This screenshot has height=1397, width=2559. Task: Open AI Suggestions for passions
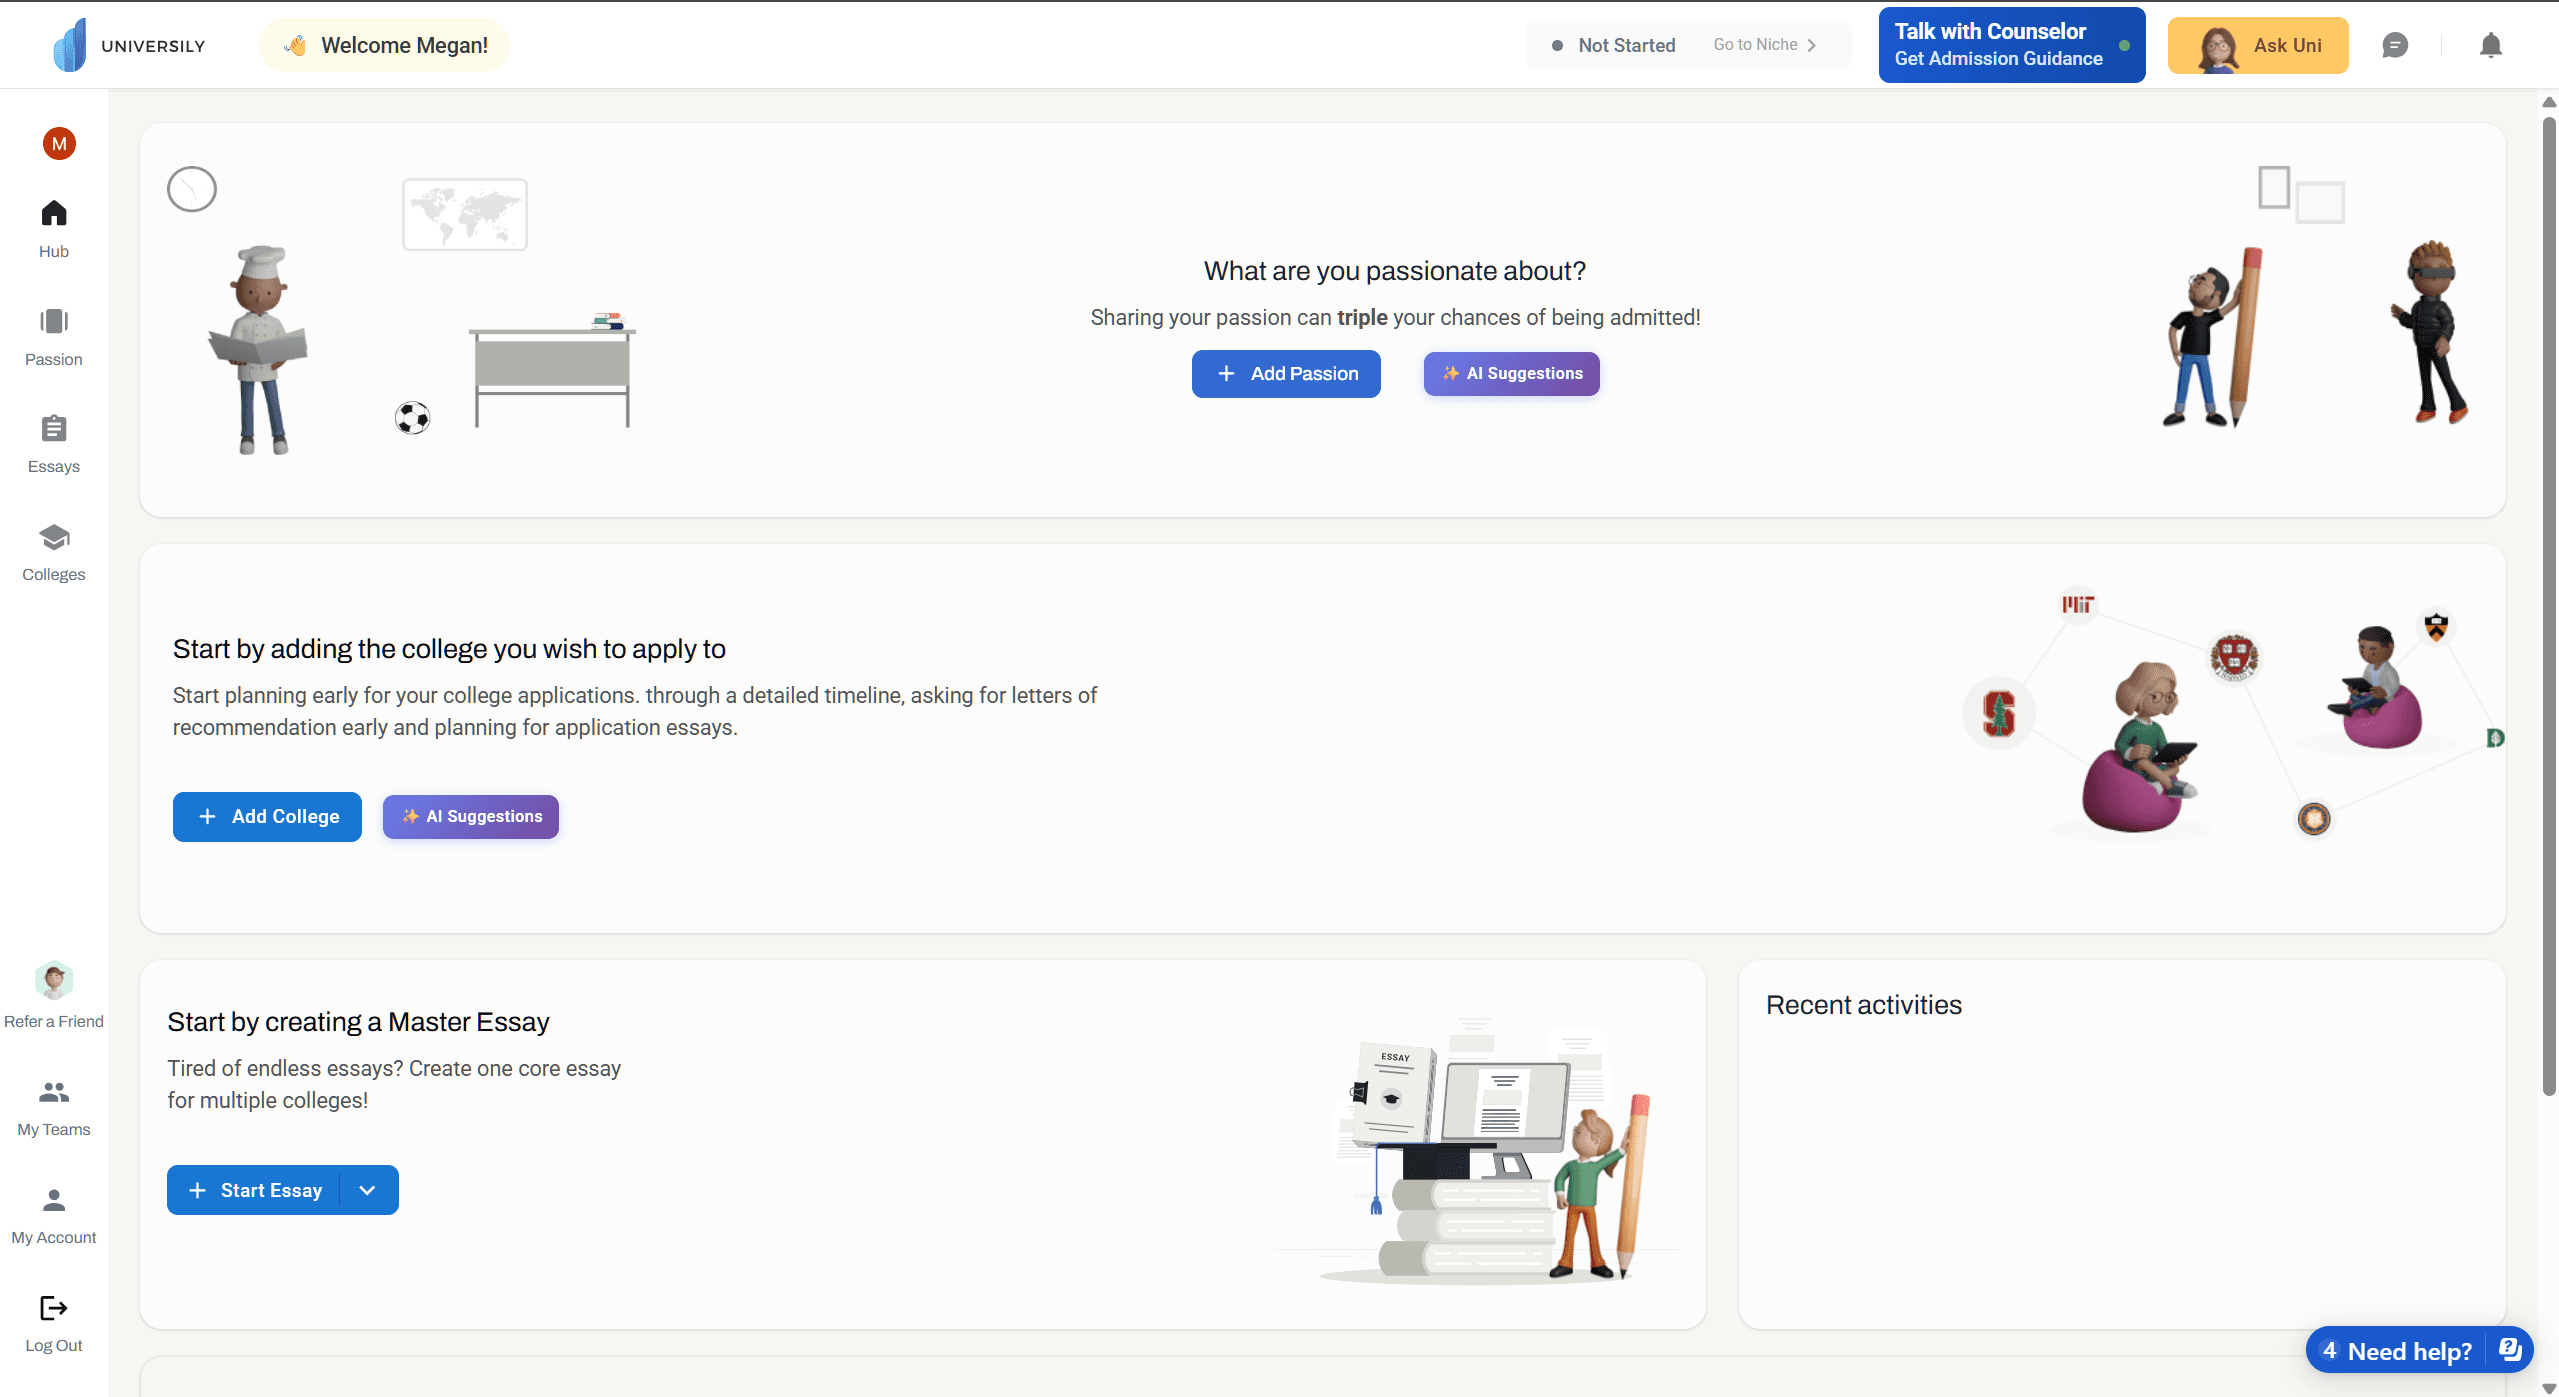coord(1511,374)
